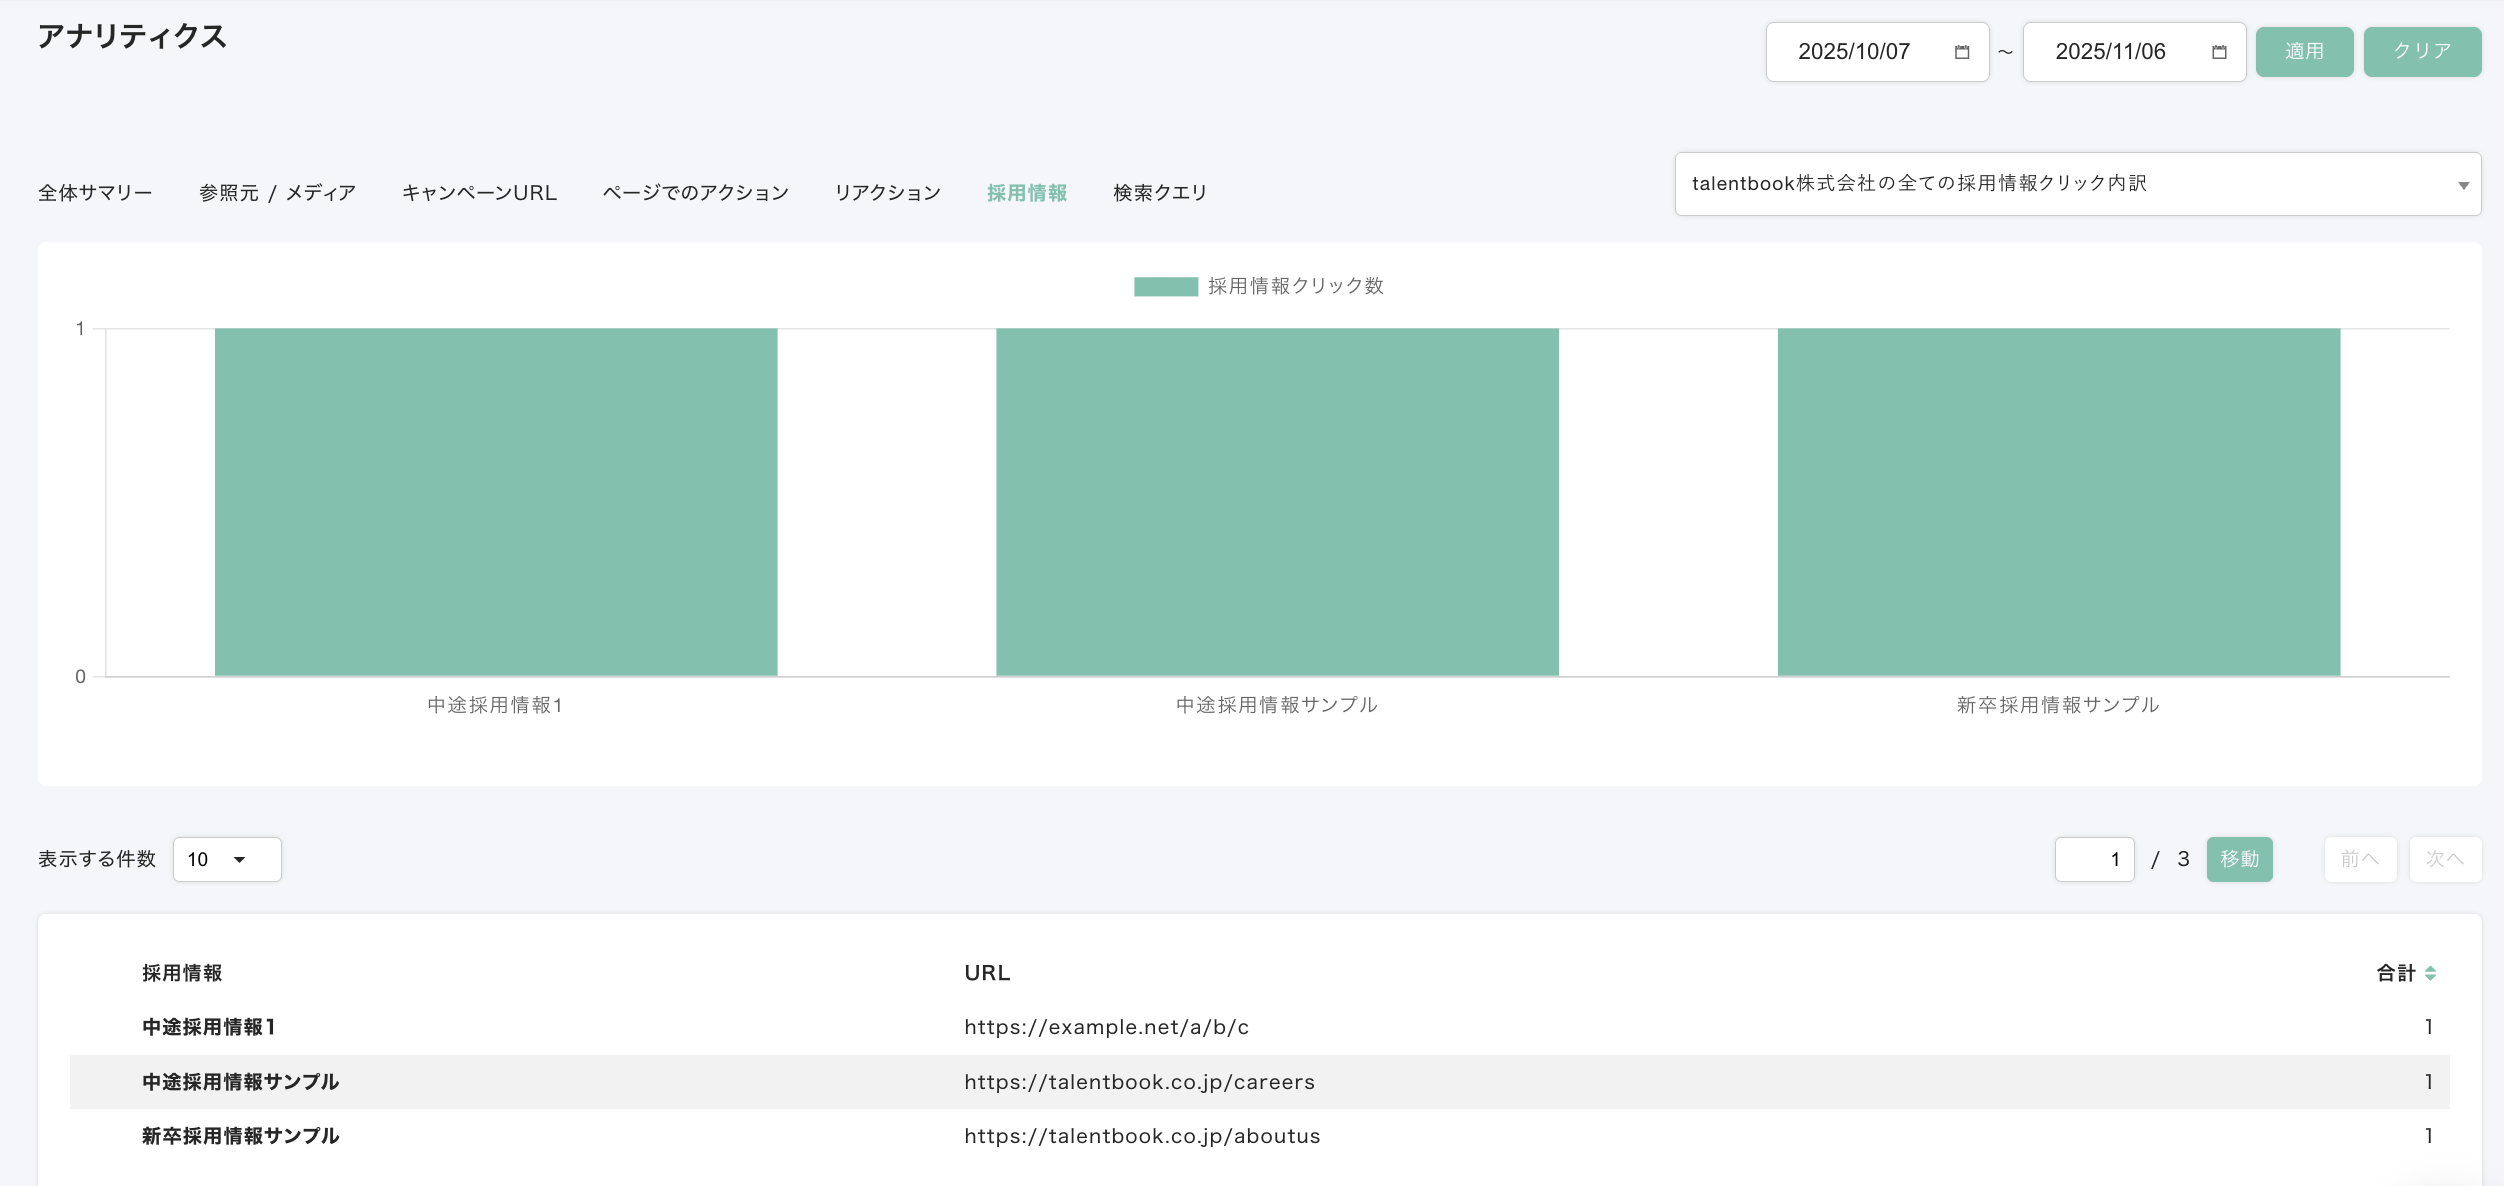Toggle 採用情報クリック数 legend color swatch
Screen dimensions: 2504x1186
pyautogui.click(x=1165, y=287)
